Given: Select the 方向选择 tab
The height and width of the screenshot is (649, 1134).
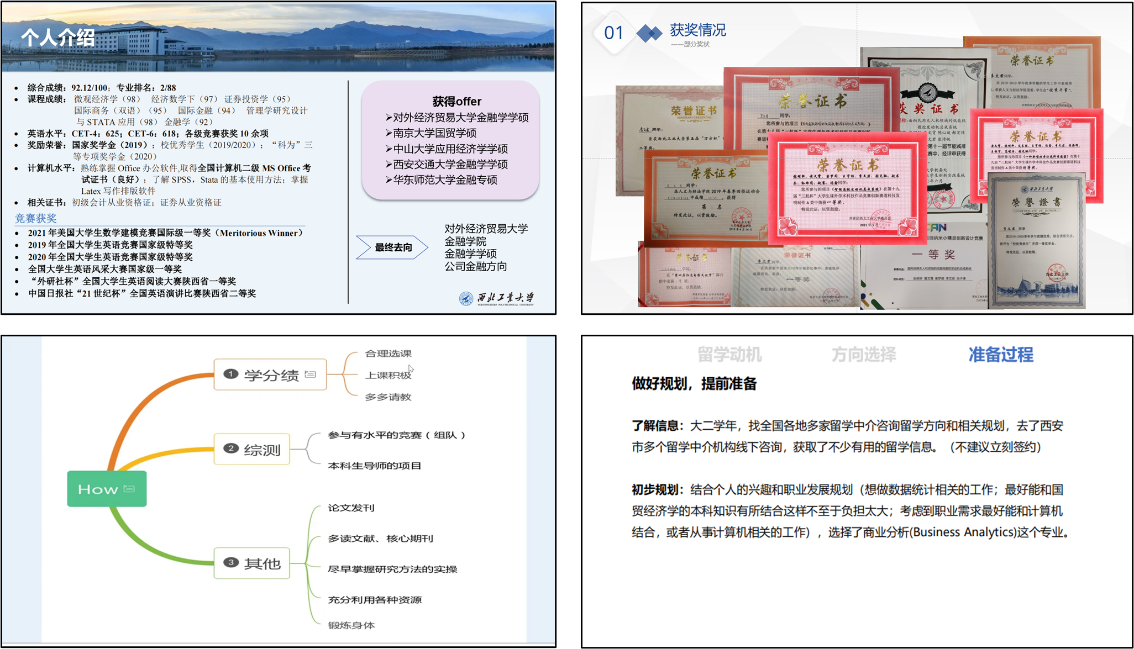Looking at the screenshot, I should click(864, 354).
